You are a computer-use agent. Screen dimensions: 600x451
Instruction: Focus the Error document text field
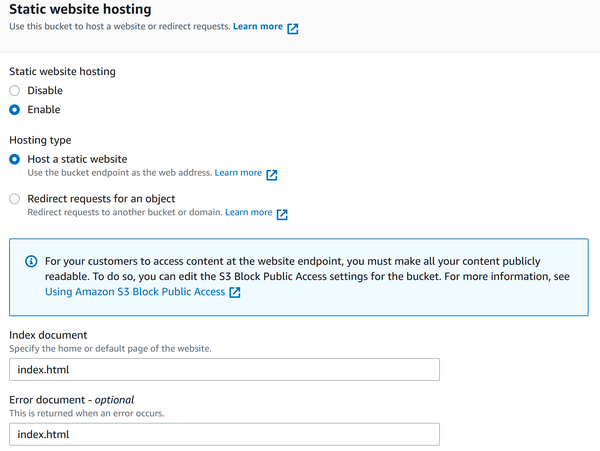click(x=224, y=435)
